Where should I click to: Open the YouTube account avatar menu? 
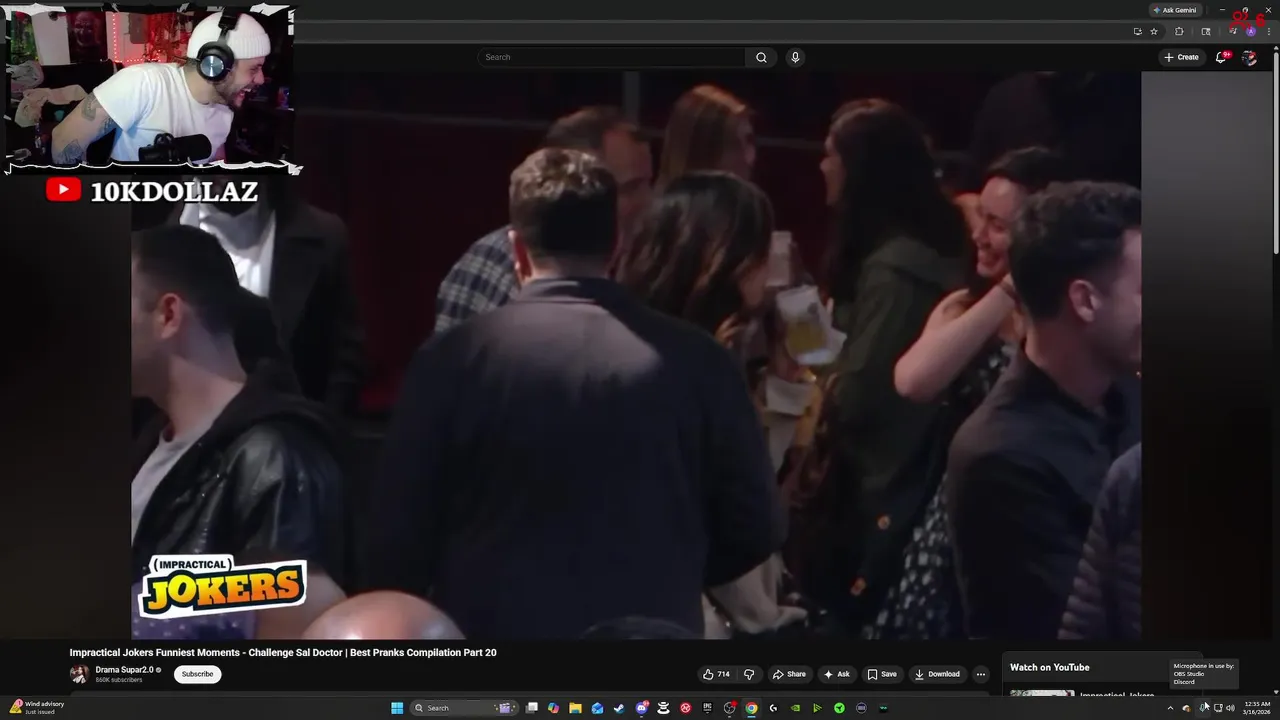pos(1249,57)
